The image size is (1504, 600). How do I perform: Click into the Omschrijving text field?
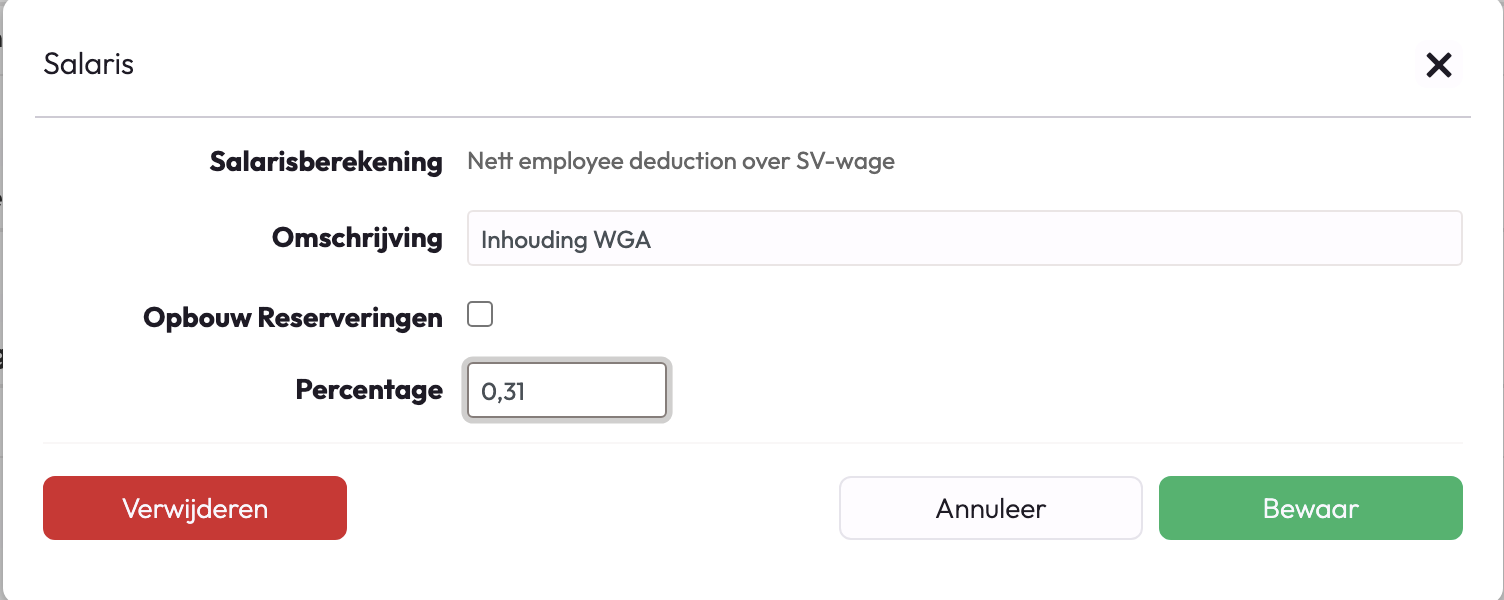[964, 238]
